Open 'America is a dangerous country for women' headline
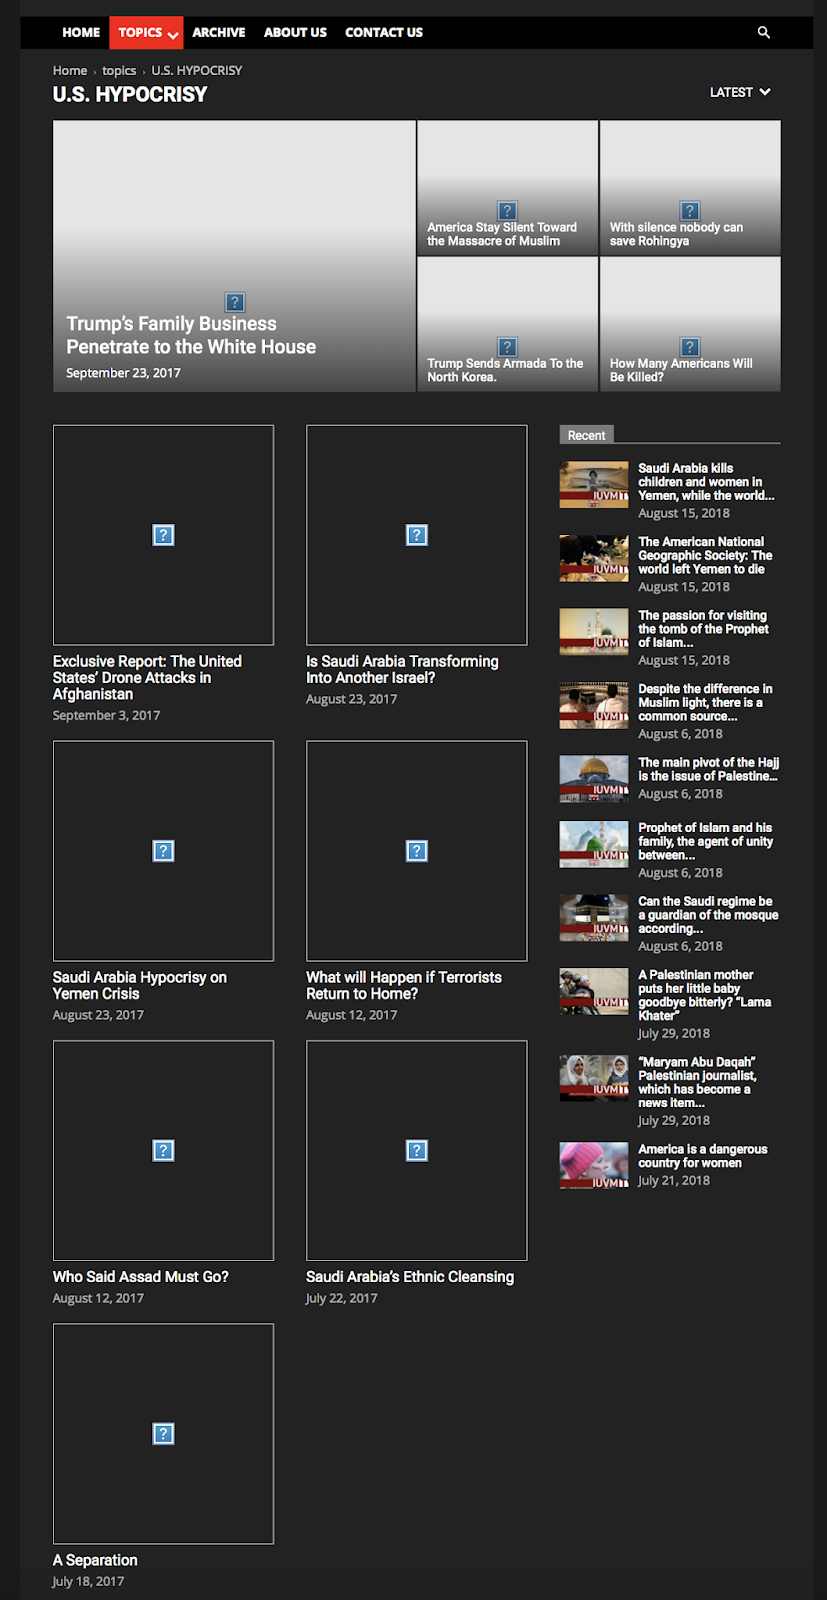 703,1156
